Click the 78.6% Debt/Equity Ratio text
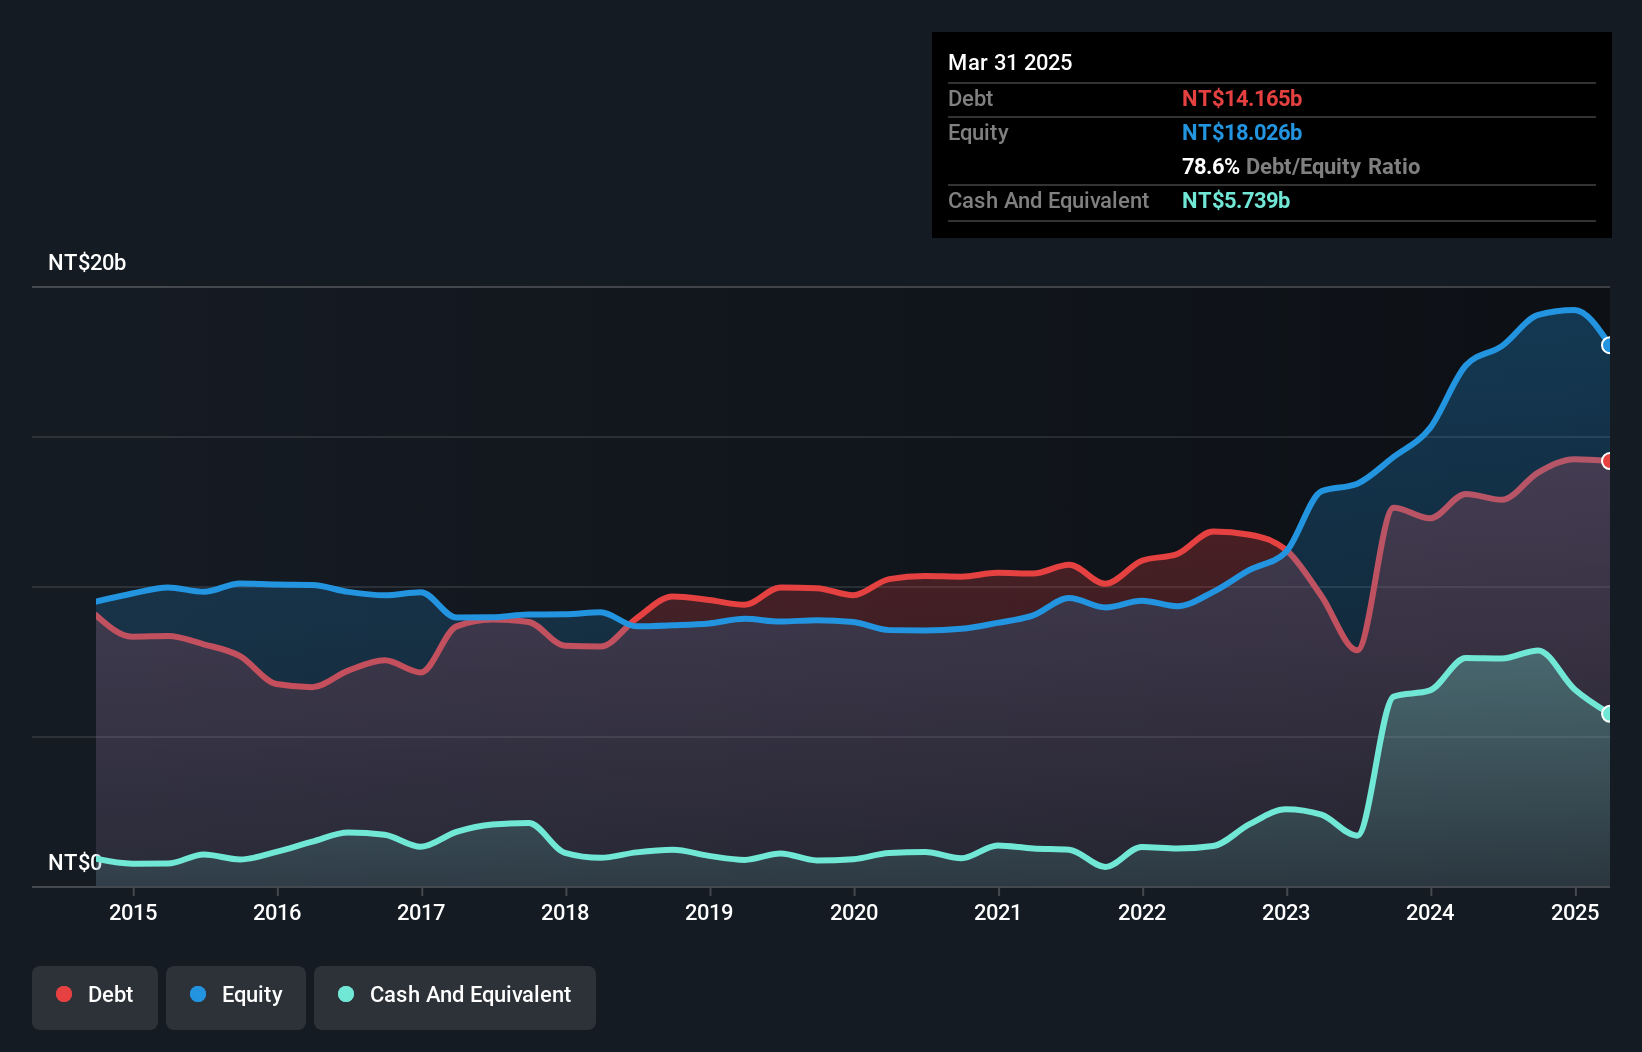1642x1052 pixels. [x=1301, y=166]
